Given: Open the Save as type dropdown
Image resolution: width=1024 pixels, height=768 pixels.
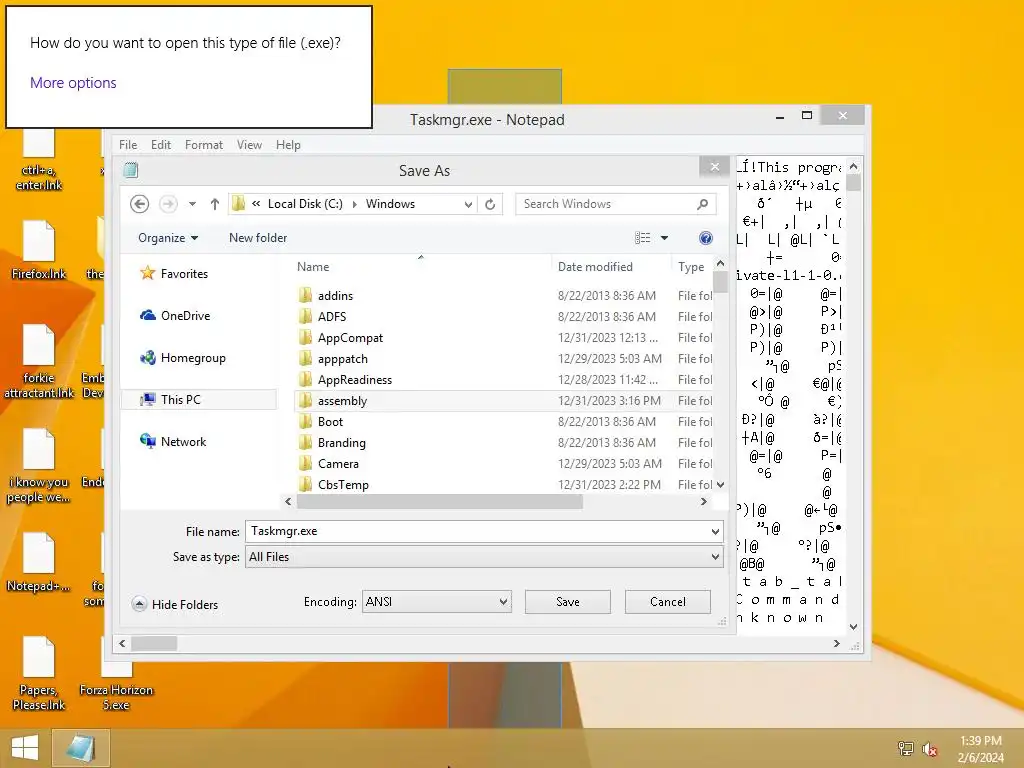Looking at the screenshot, I should [x=484, y=557].
